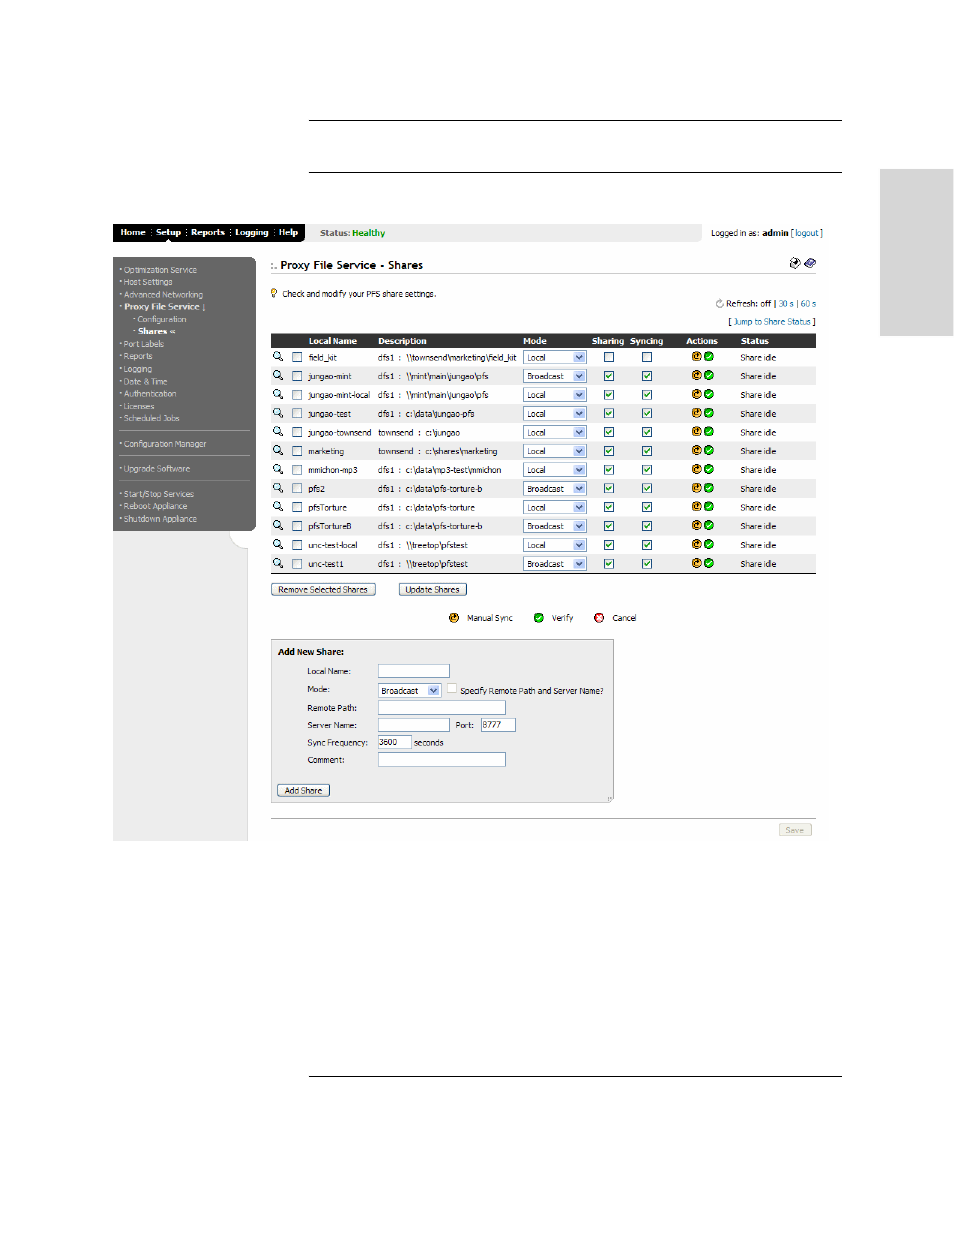Open Mode dropdown for unc-test-local
This screenshot has width=954, height=1235.
(555, 545)
